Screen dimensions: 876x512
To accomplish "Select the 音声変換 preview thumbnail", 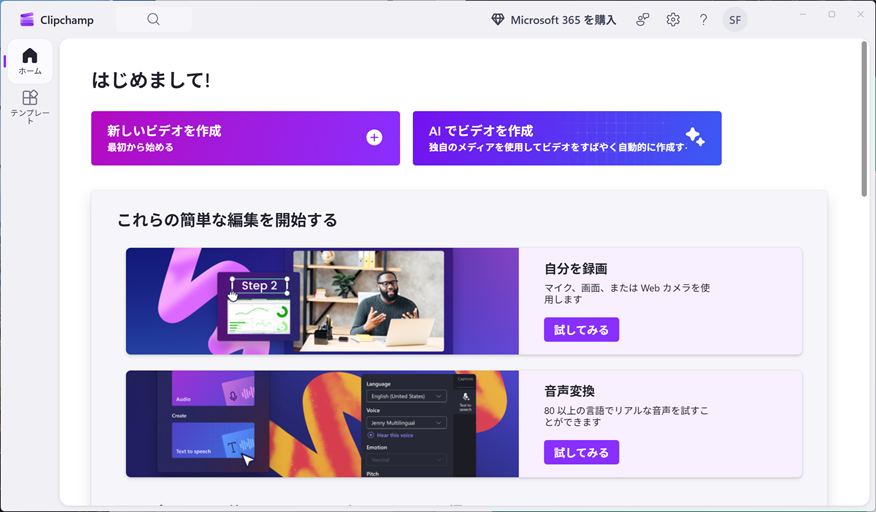I will click(322, 424).
